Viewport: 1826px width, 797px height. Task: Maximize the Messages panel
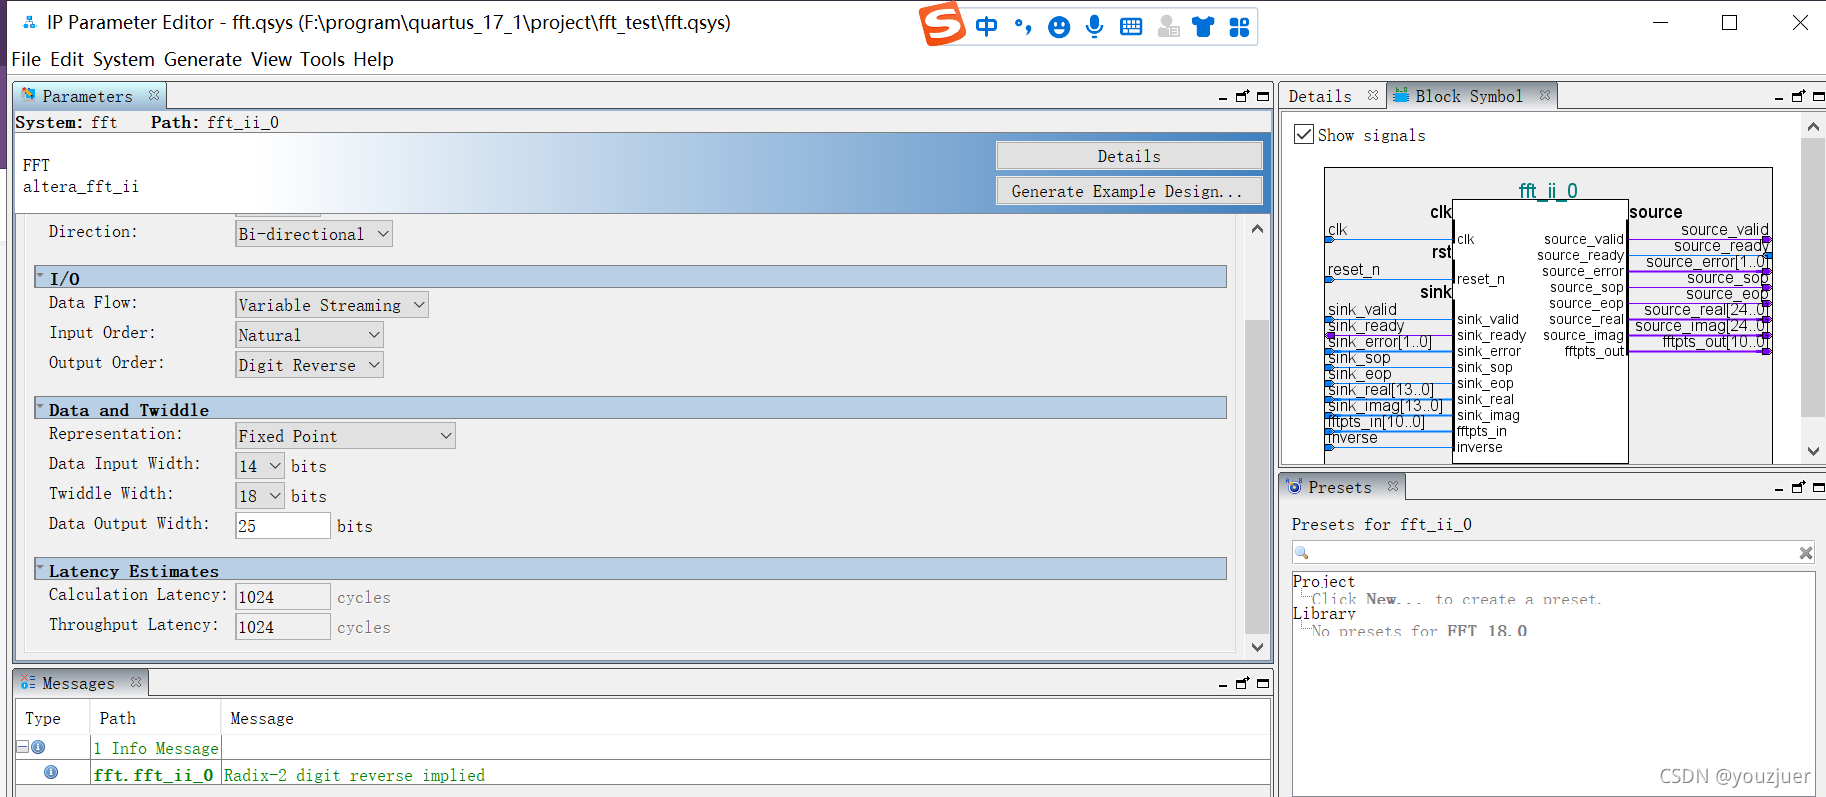pyautogui.click(x=1263, y=684)
